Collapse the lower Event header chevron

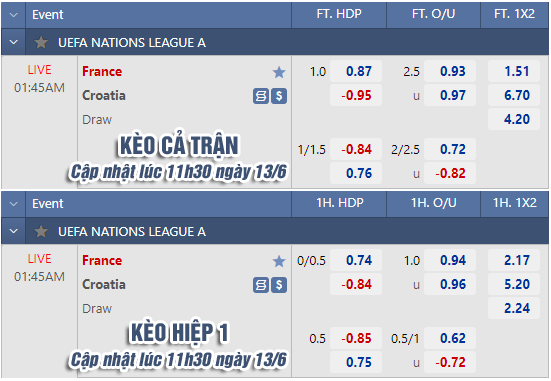coord(13,204)
